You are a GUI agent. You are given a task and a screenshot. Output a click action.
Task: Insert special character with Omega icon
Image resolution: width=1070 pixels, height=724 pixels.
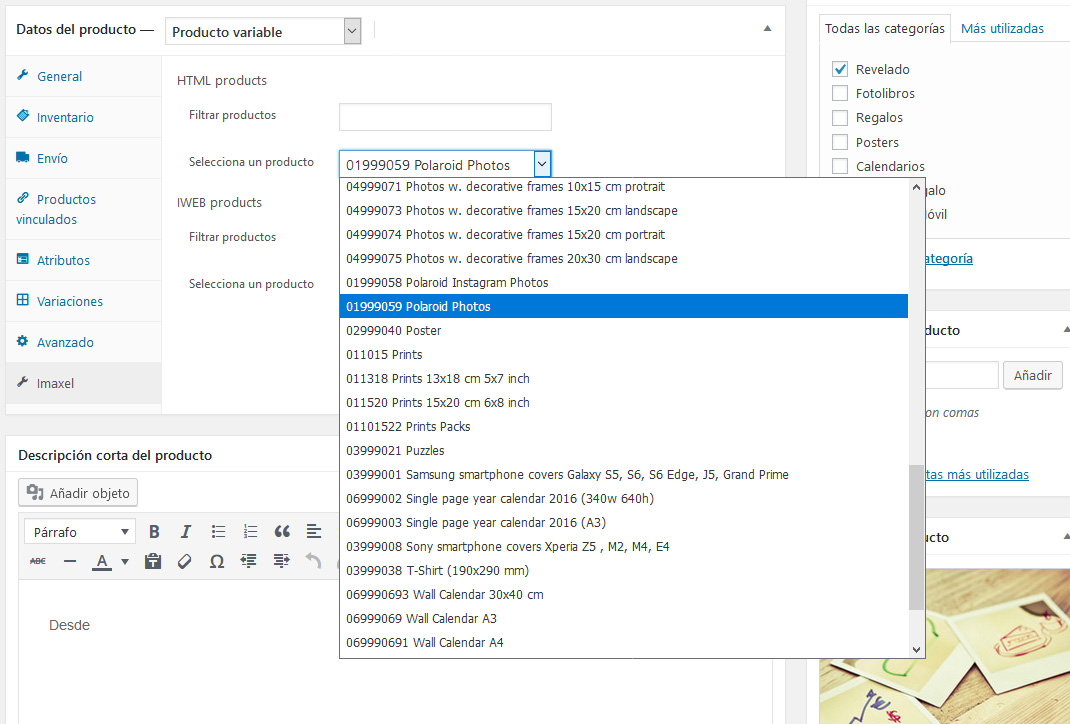[216, 561]
